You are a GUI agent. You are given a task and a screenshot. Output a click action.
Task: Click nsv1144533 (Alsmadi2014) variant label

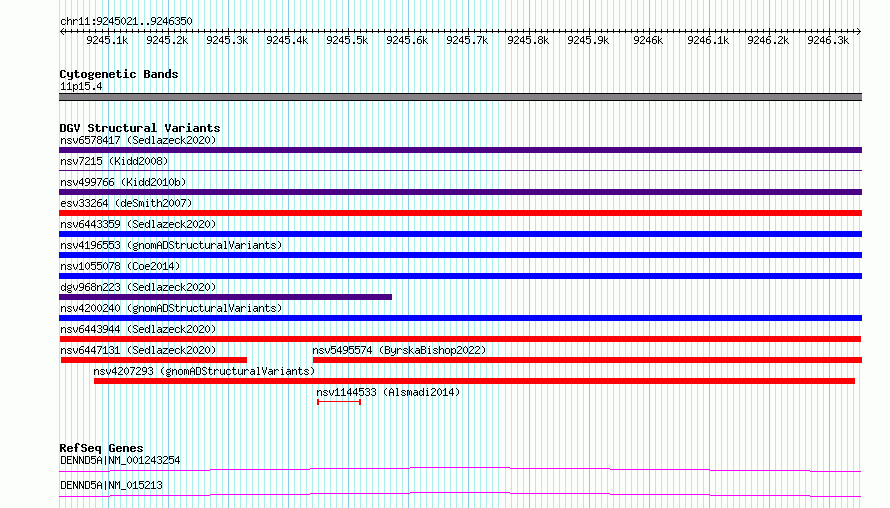point(388,392)
